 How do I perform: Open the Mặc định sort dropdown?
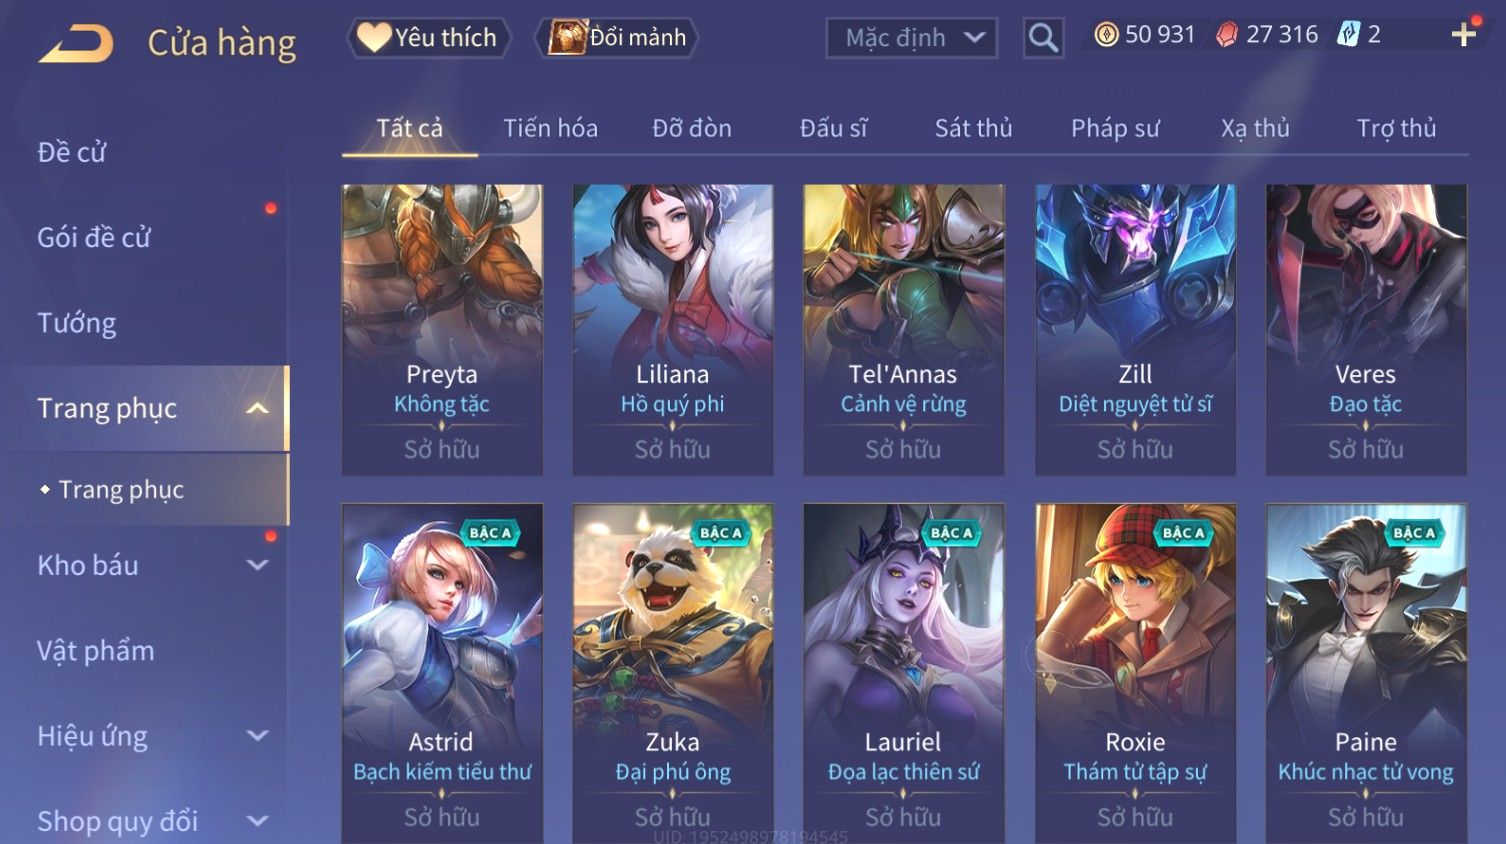tap(912, 38)
